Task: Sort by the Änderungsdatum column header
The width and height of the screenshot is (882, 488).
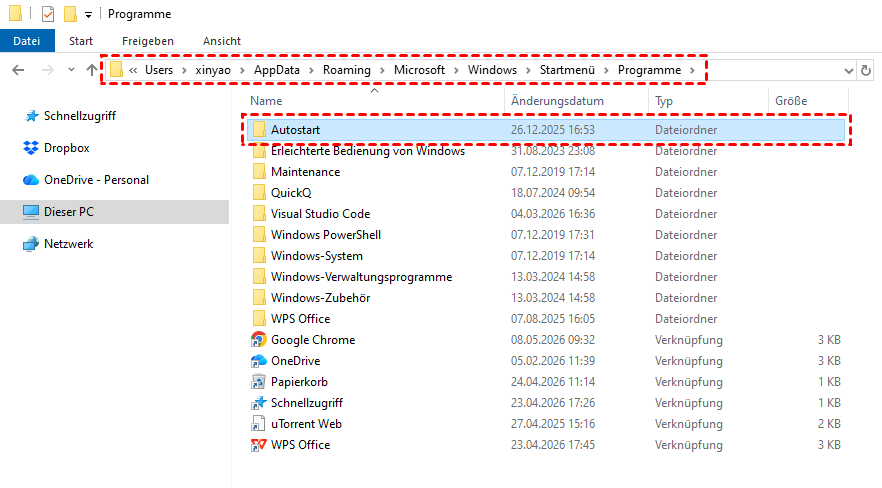Action: coord(557,101)
